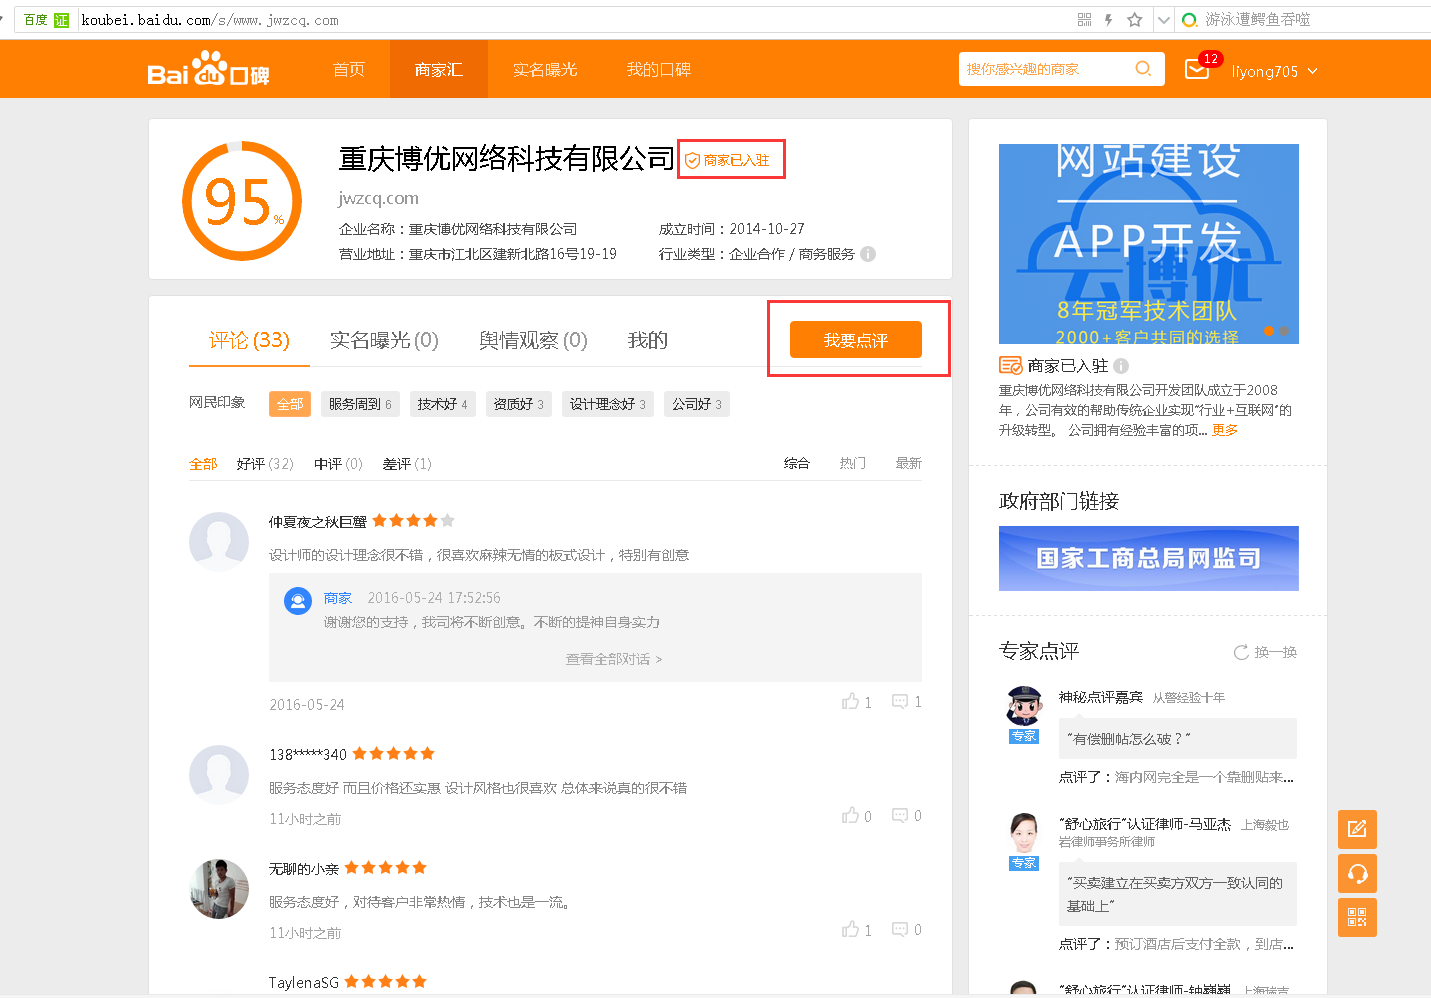Click the police expert avatar of 神秘点评嘉宾
The width and height of the screenshot is (1431, 998).
click(x=1024, y=707)
